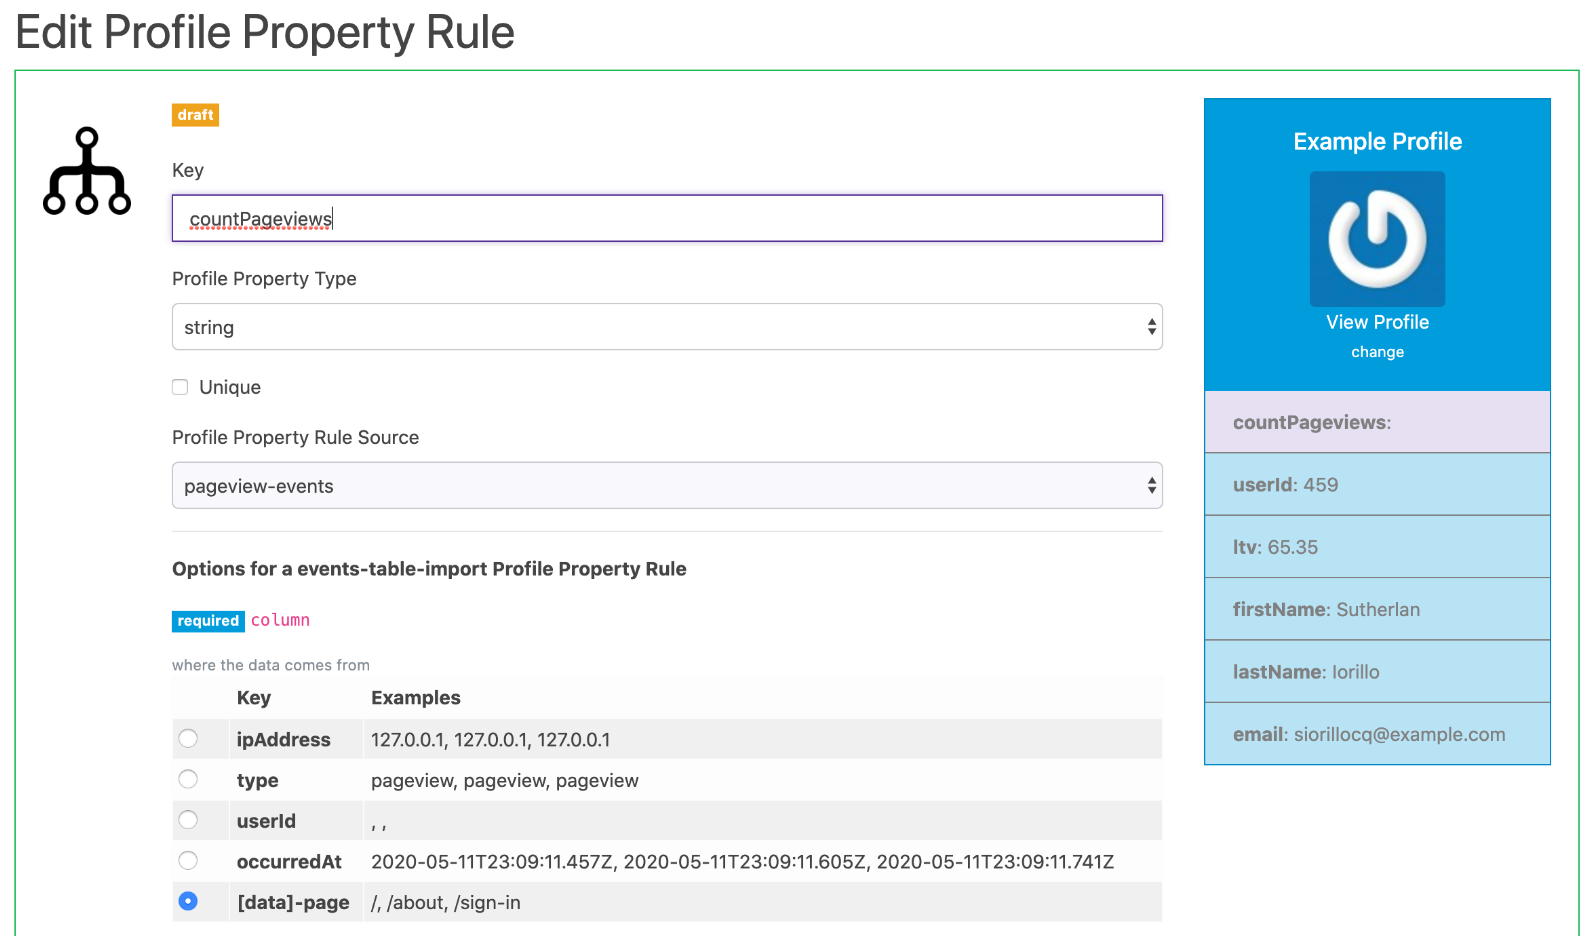Click the change link under View Profile

[1377, 352]
